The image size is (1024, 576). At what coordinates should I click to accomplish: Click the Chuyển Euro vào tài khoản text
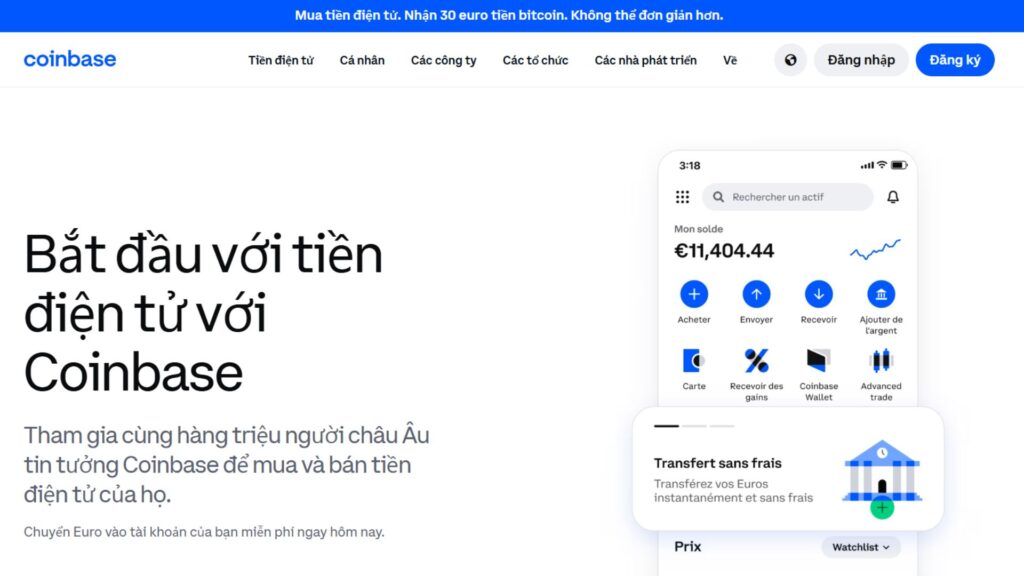coord(204,532)
